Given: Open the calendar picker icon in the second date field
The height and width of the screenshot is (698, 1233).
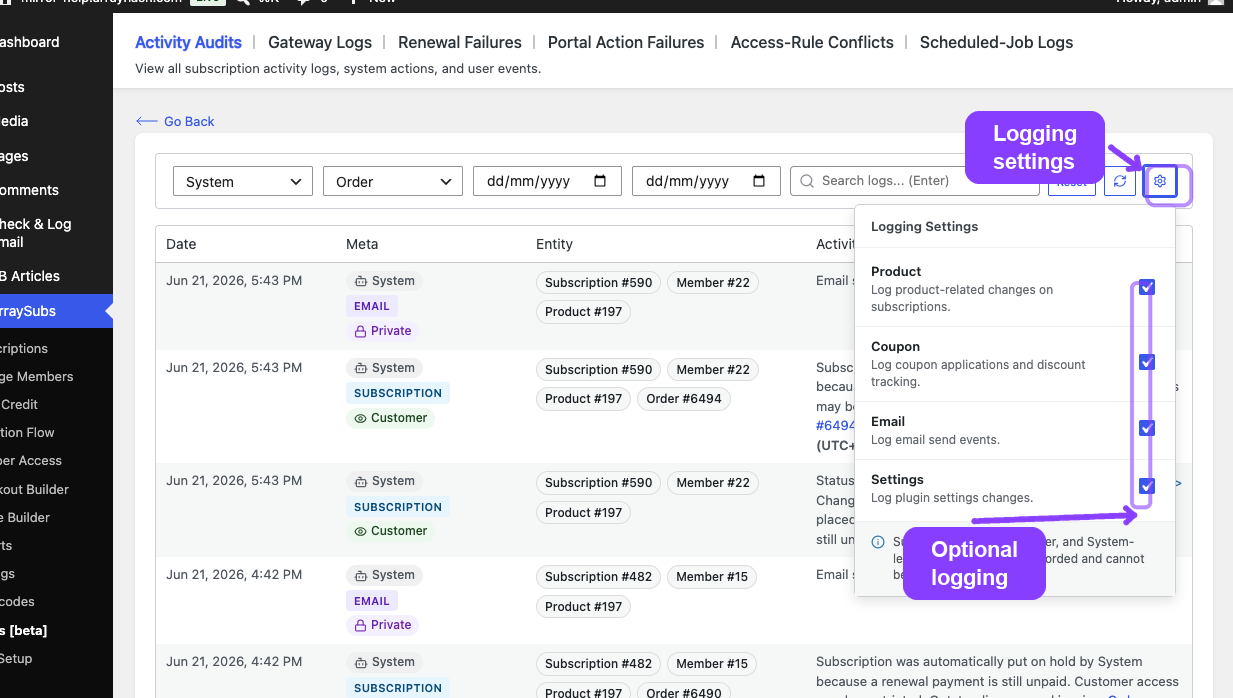Looking at the screenshot, I should (759, 181).
